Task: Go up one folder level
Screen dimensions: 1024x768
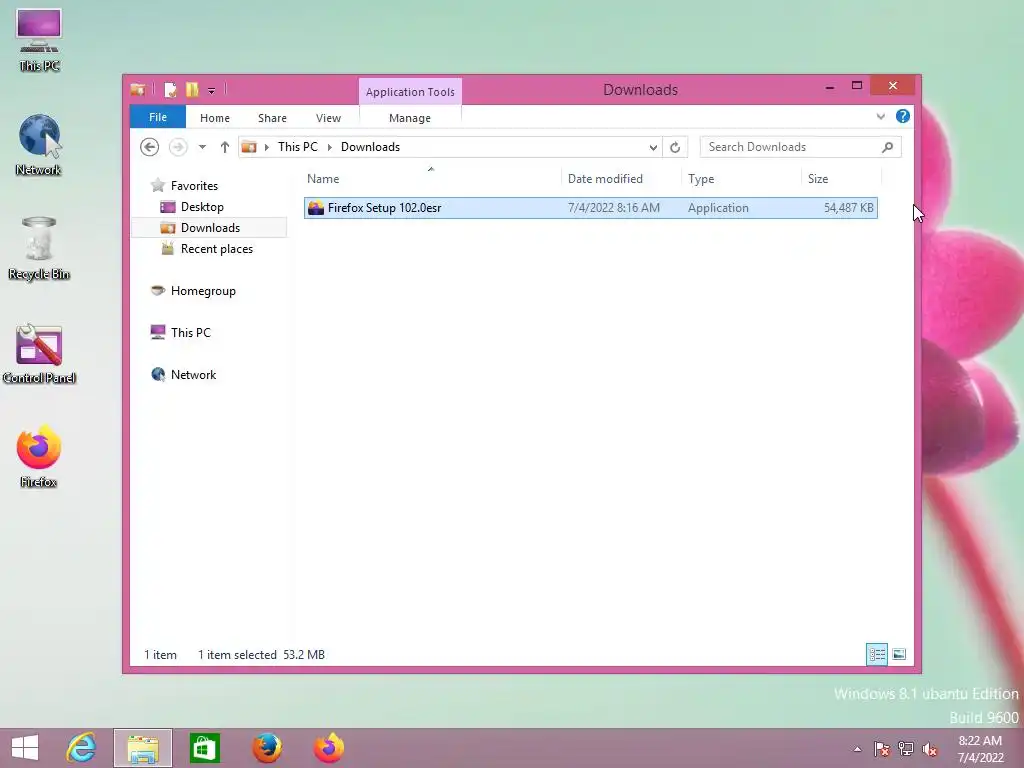Action: [x=225, y=147]
